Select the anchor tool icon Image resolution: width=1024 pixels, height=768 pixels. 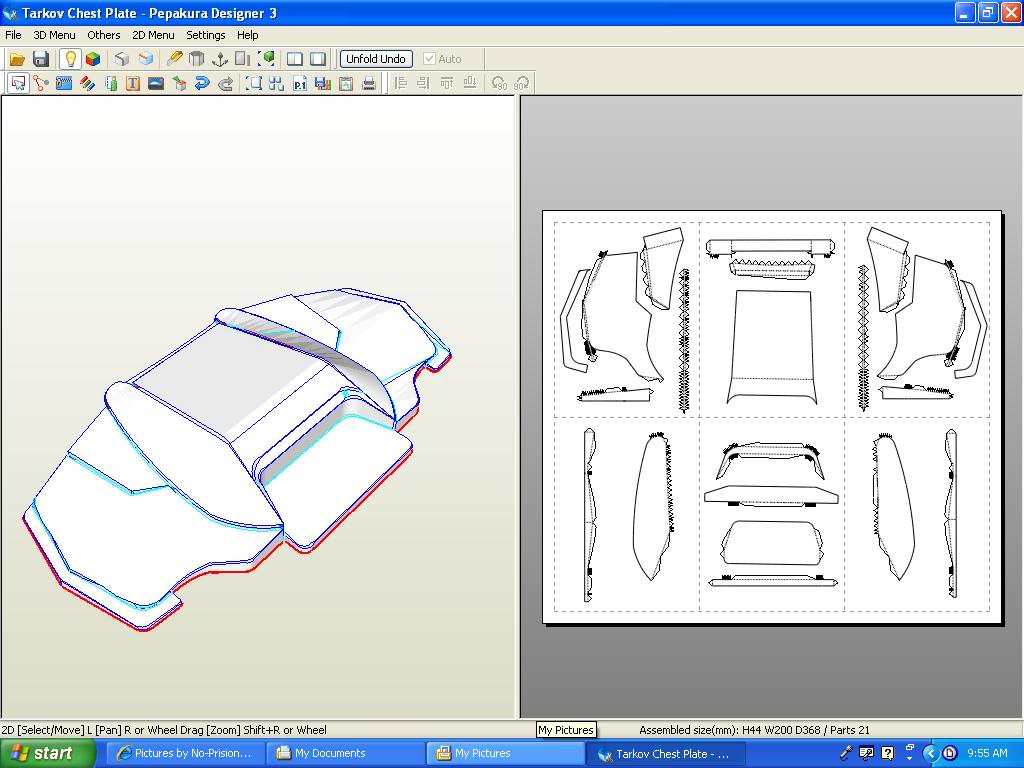click(220, 59)
